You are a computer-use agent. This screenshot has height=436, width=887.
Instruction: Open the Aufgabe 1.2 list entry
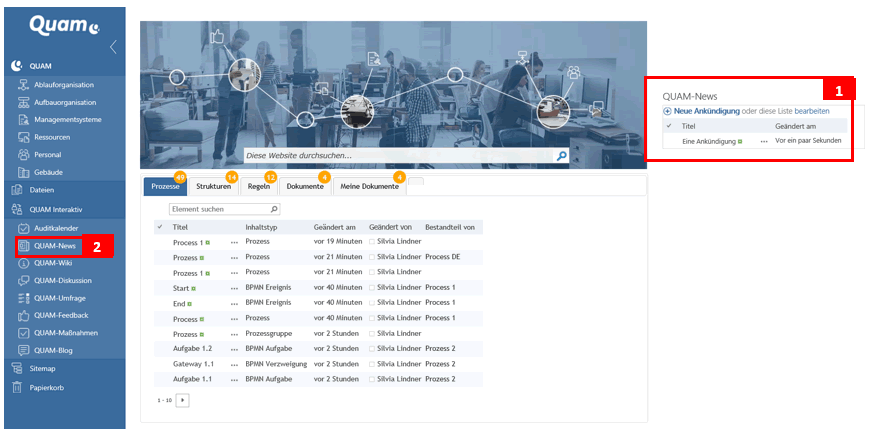pyautogui.click(x=190, y=349)
